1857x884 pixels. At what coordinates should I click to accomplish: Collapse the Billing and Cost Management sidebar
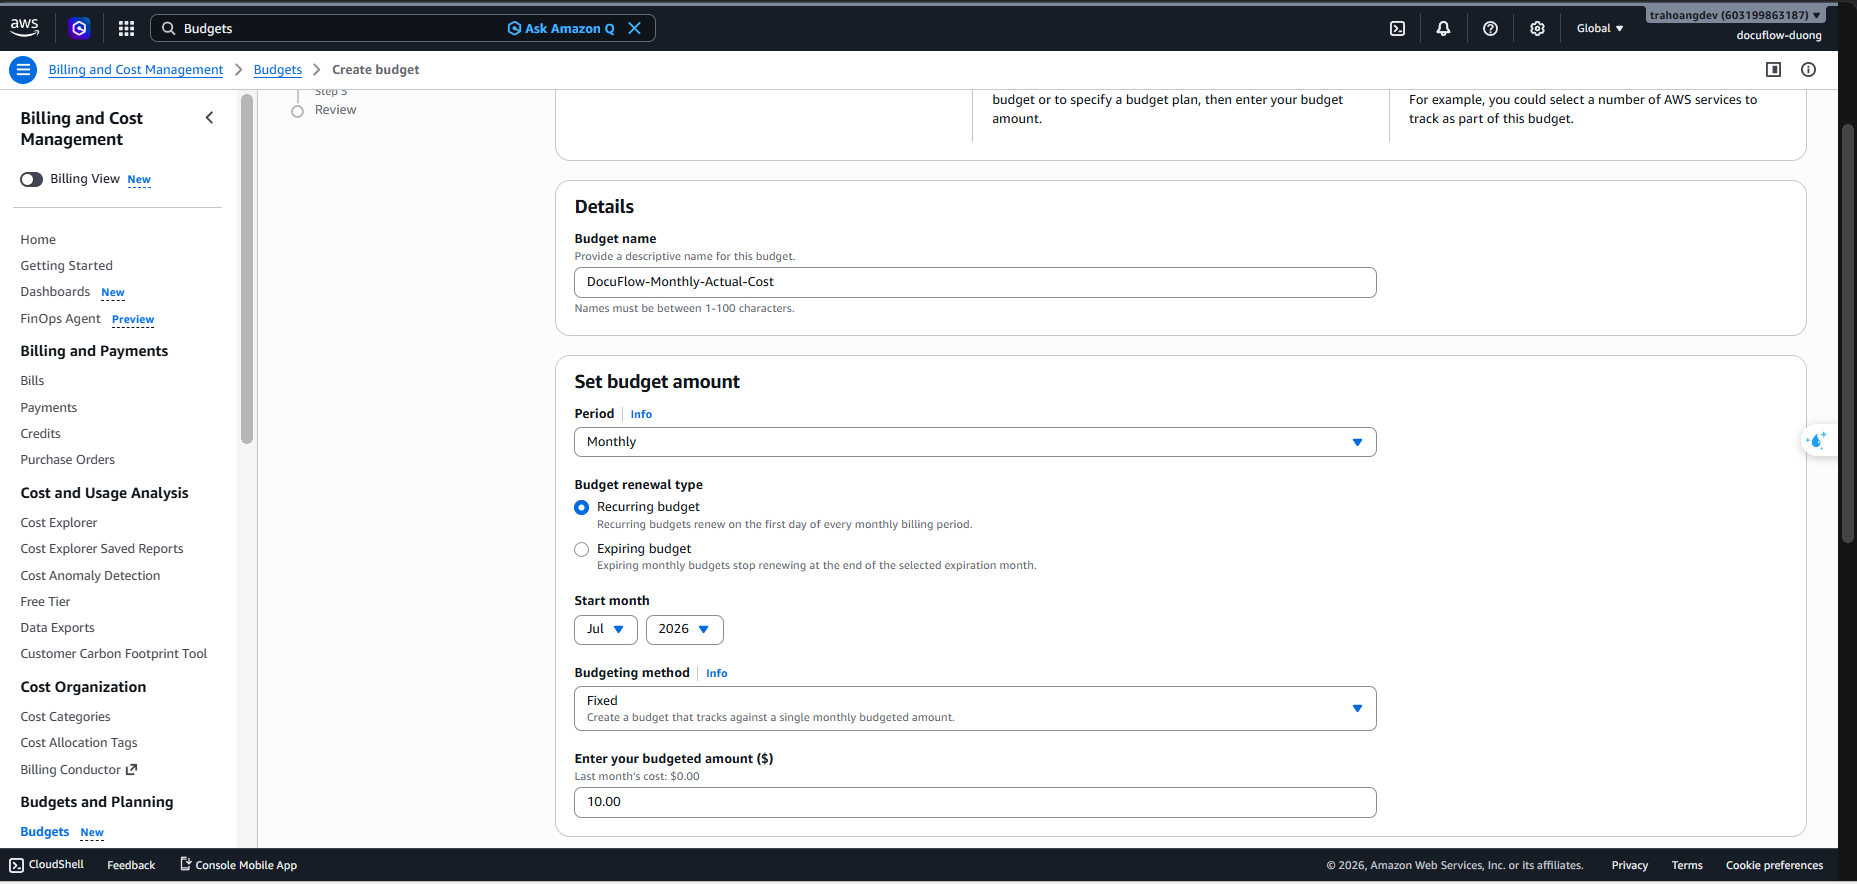[209, 118]
